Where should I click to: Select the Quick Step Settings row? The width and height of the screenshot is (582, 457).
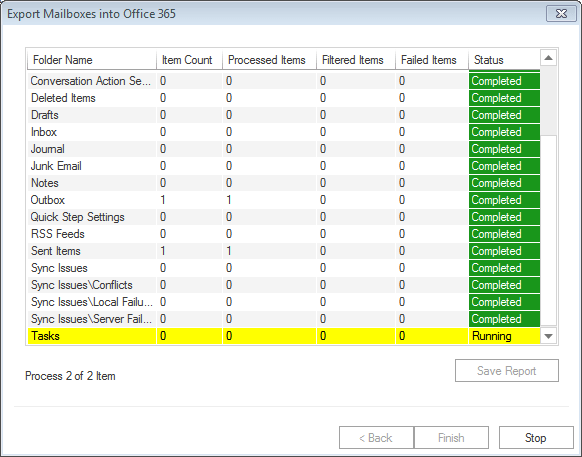click(284, 217)
